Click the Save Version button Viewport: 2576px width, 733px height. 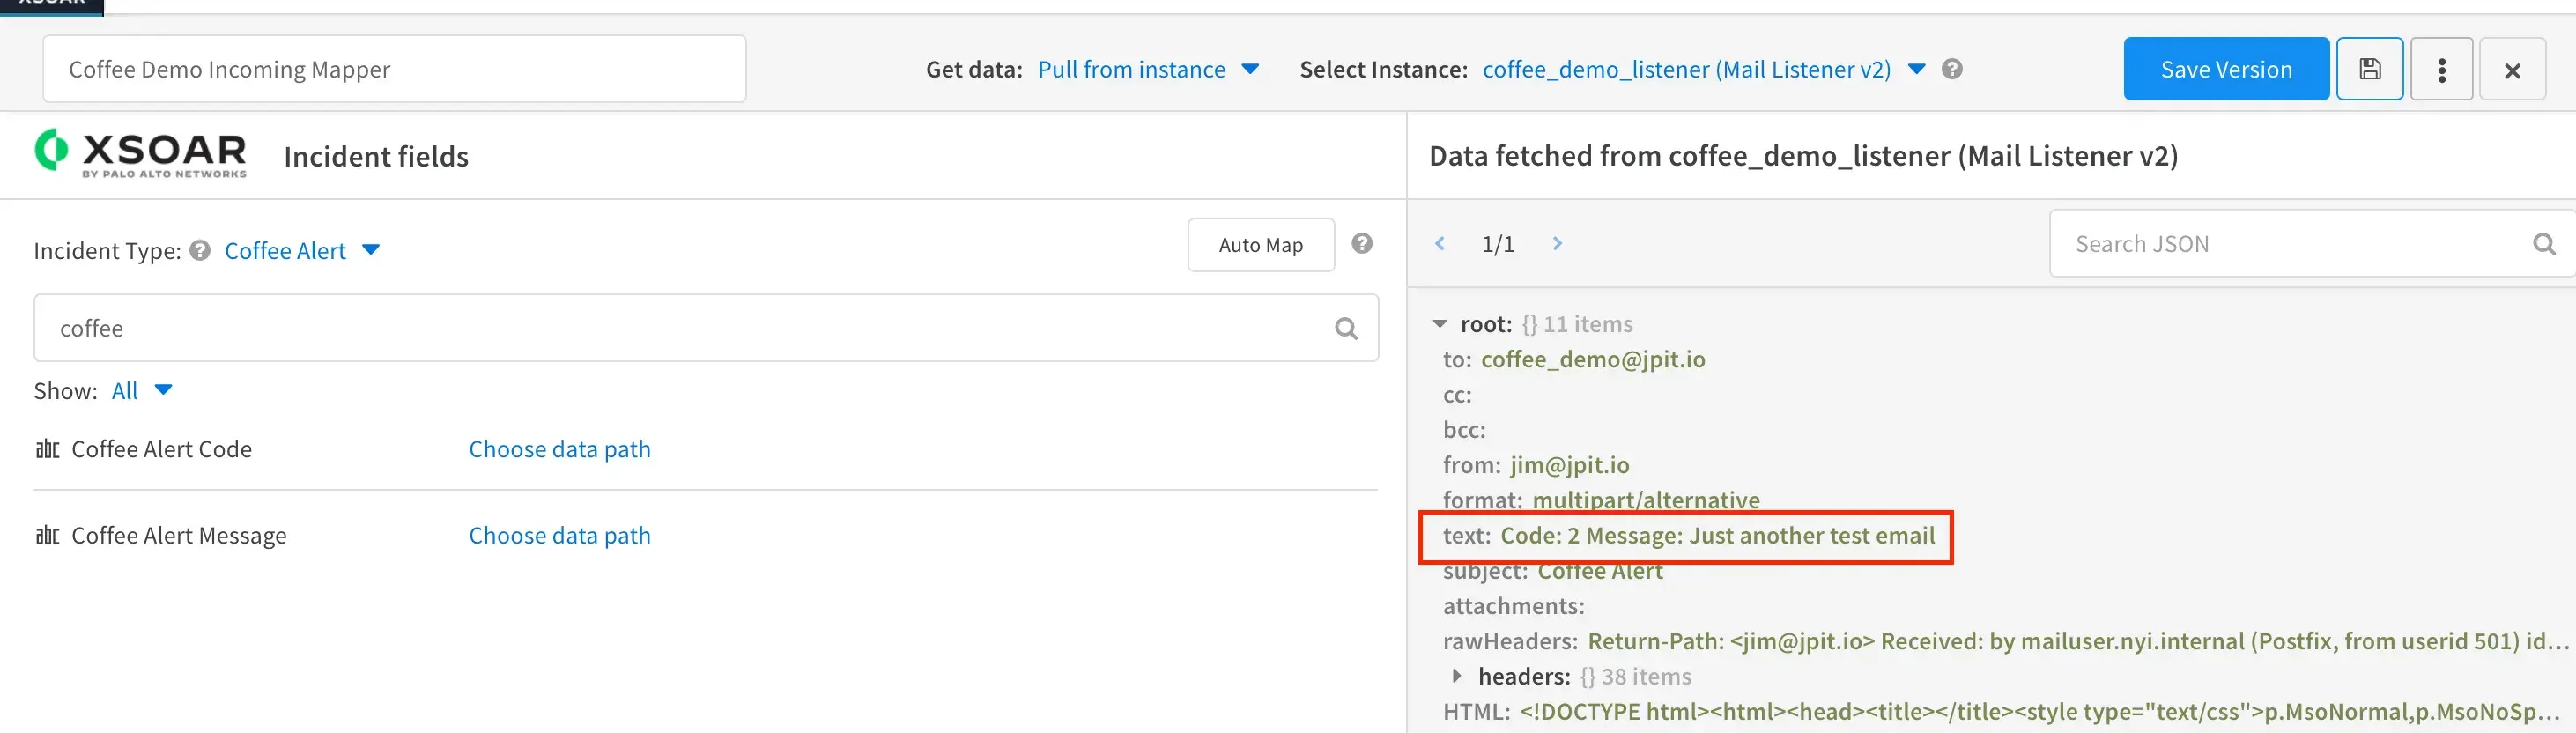2225,69
